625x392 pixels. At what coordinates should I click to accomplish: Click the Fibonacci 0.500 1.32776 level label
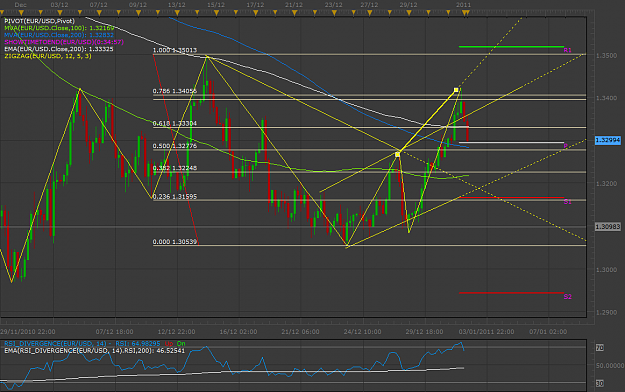(x=175, y=146)
